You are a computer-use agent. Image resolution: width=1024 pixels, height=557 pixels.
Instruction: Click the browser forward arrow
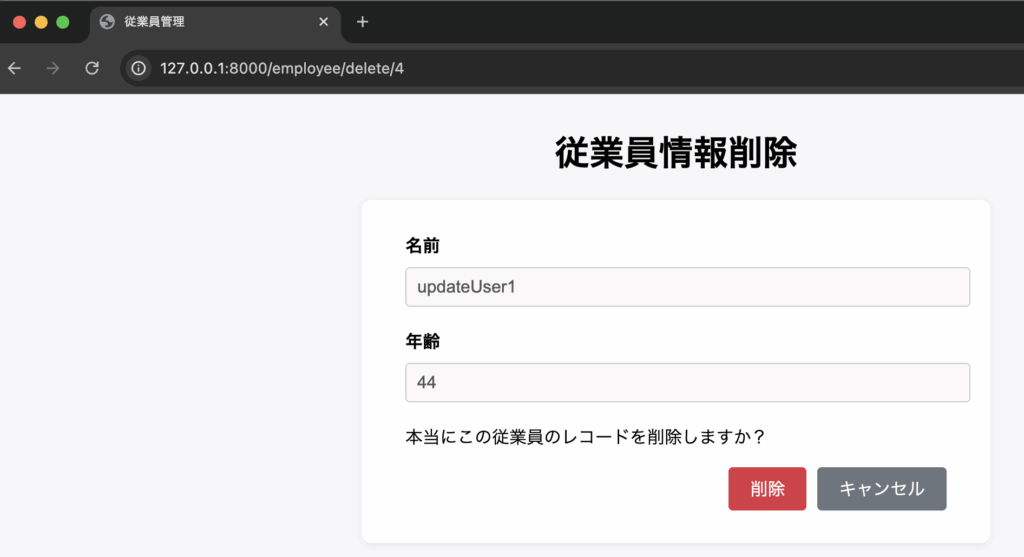(x=53, y=68)
